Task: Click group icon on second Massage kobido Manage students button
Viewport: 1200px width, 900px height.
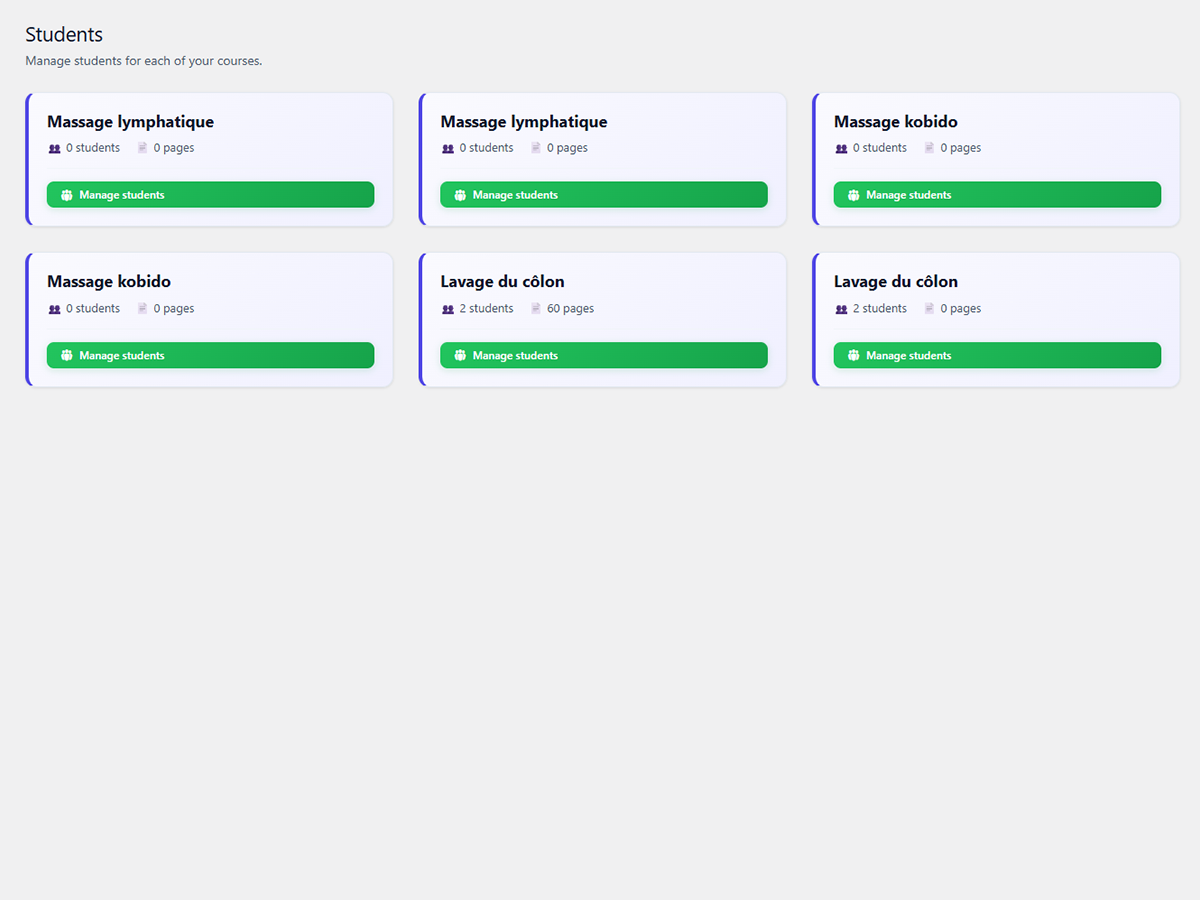Action: (67, 356)
